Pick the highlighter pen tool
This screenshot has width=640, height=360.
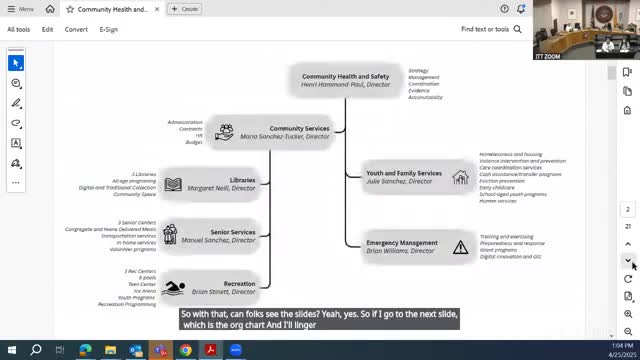pyautogui.click(x=16, y=103)
